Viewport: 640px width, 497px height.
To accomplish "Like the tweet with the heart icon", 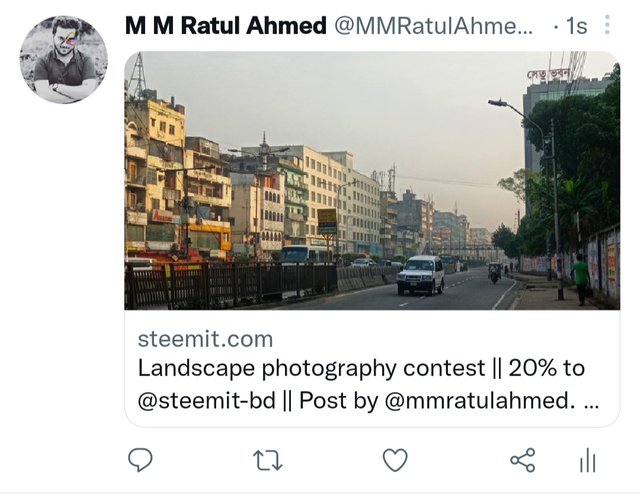I will click(395, 460).
